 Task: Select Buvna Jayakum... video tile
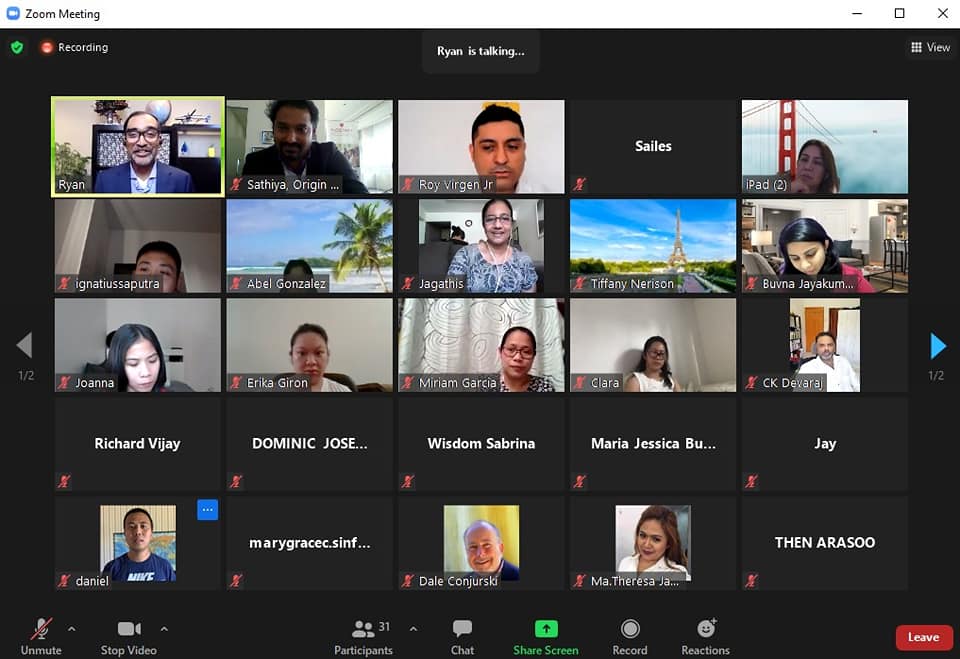click(x=825, y=246)
